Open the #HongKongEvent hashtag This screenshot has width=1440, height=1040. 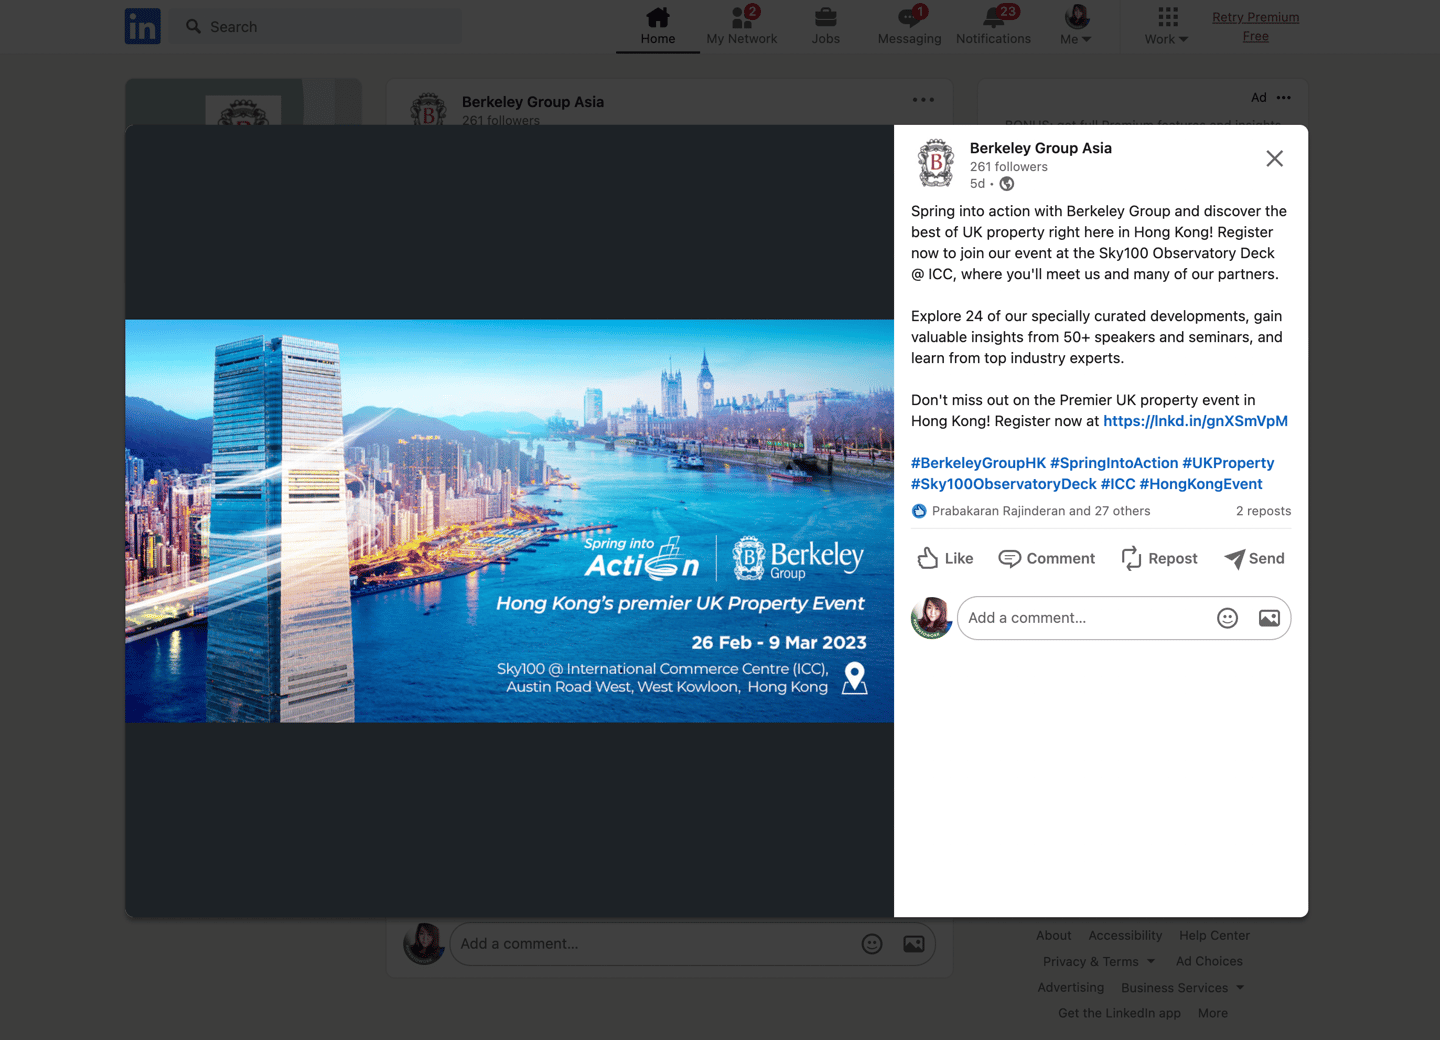(1201, 484)
